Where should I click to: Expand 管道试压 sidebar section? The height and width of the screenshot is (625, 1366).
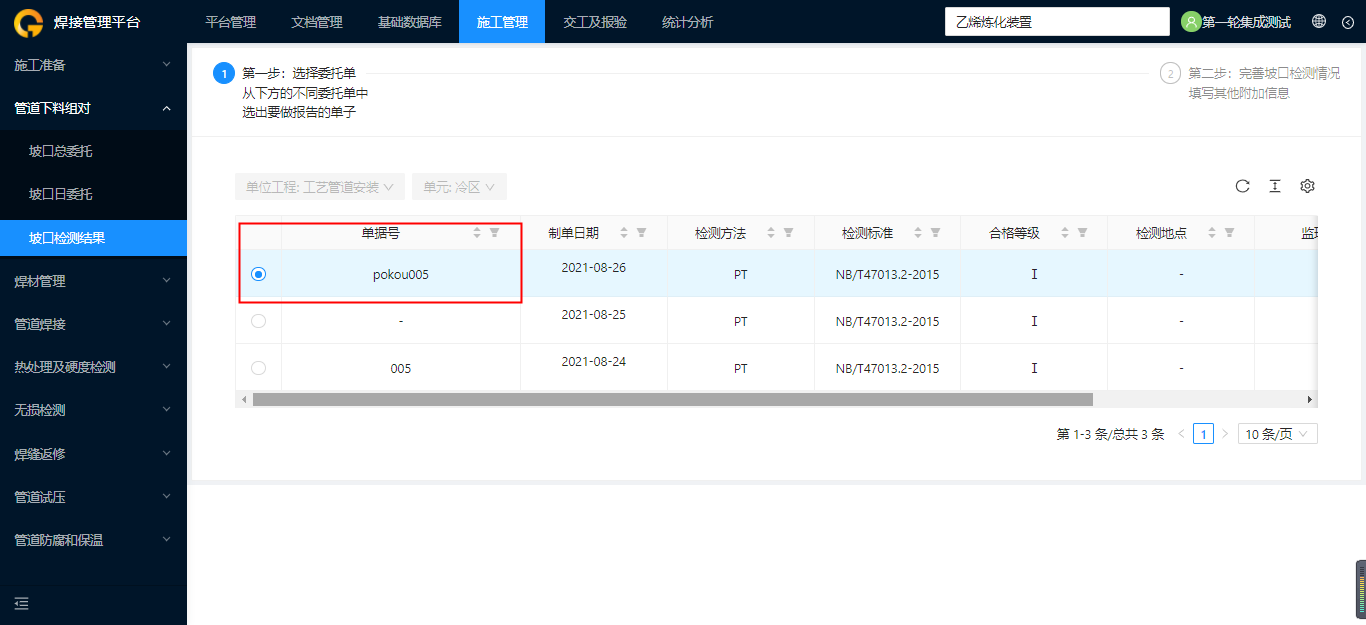pyautogui.click(x=93, y=497)
